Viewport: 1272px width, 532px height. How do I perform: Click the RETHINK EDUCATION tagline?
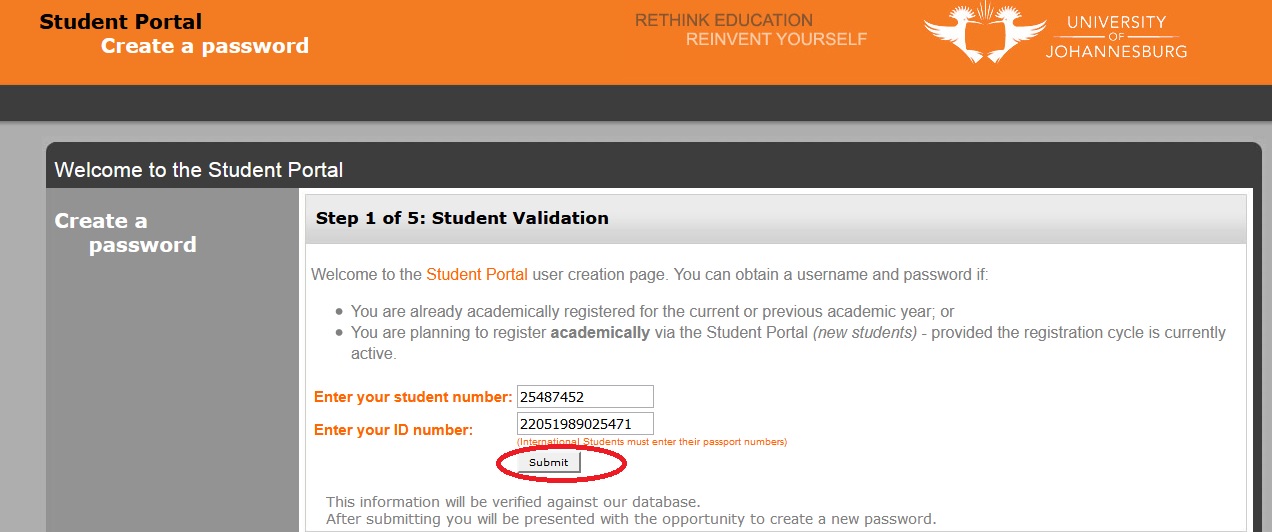point(724,20)
